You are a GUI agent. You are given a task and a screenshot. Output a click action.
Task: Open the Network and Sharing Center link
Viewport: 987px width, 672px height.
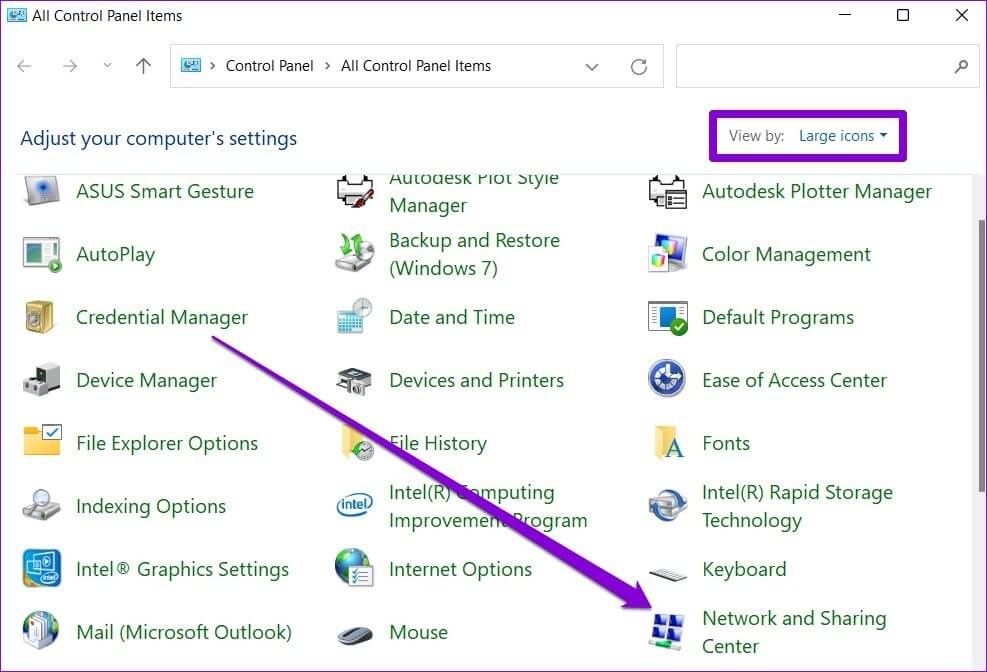pos(794,632)
